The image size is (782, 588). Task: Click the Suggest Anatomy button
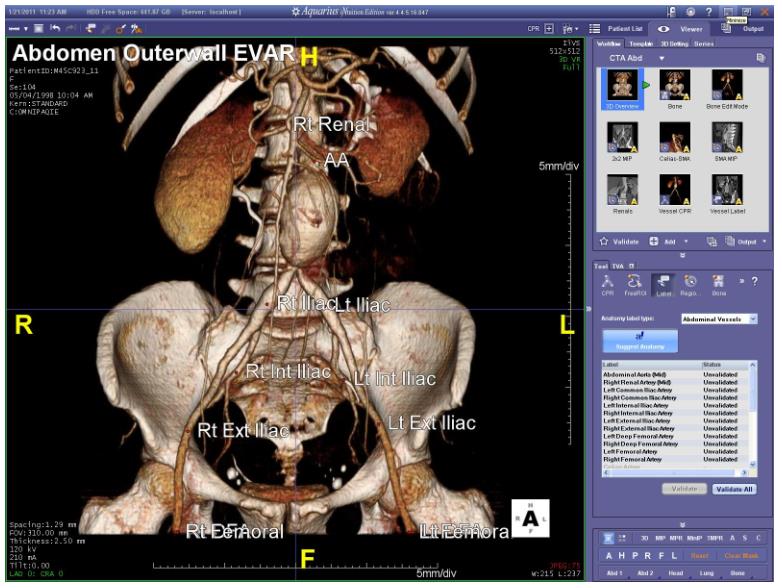click(x=641, y=341)
